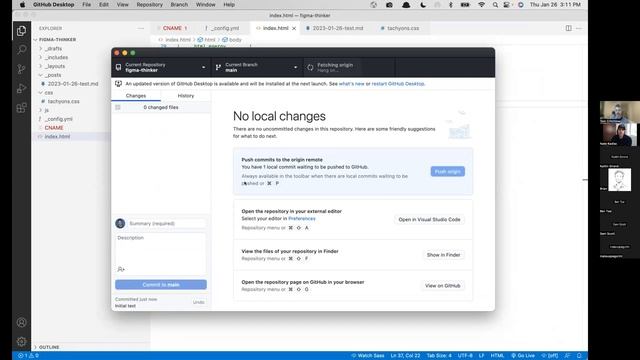Open the Branch menu in menu bar
The width and height of the screenshot is (640, 360).
click(x=179, y=4)
